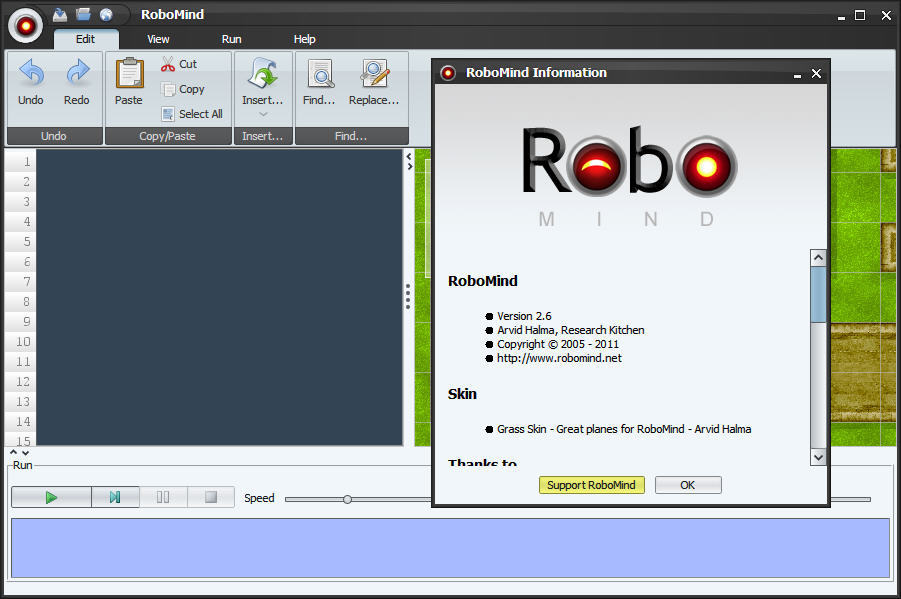
Task: Click the 'Skin' heading in the dialog
Action: [x=463, y=394]
